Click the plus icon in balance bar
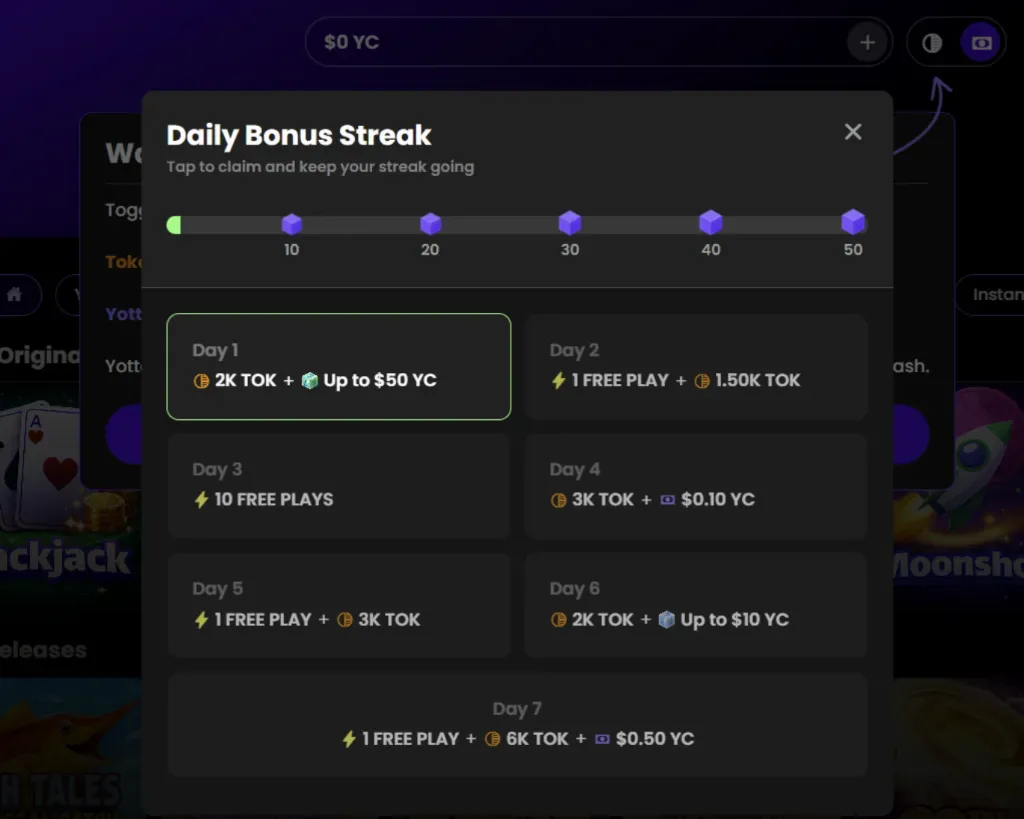 click(x=867, y=42)
